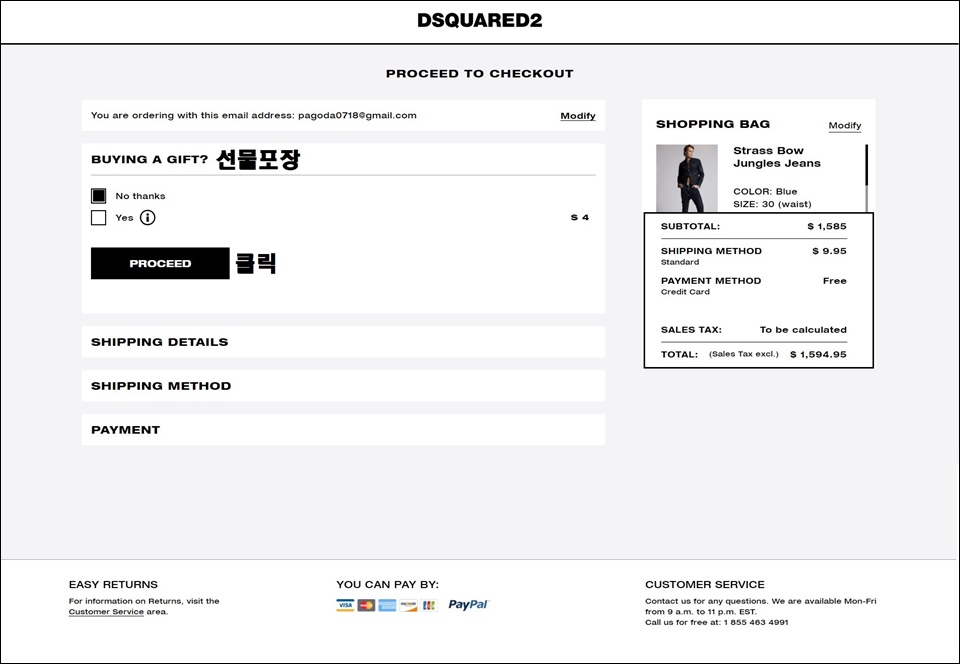Click the DSQUARED2 logo
960x664 pixels.
click(x=479, y=20)
